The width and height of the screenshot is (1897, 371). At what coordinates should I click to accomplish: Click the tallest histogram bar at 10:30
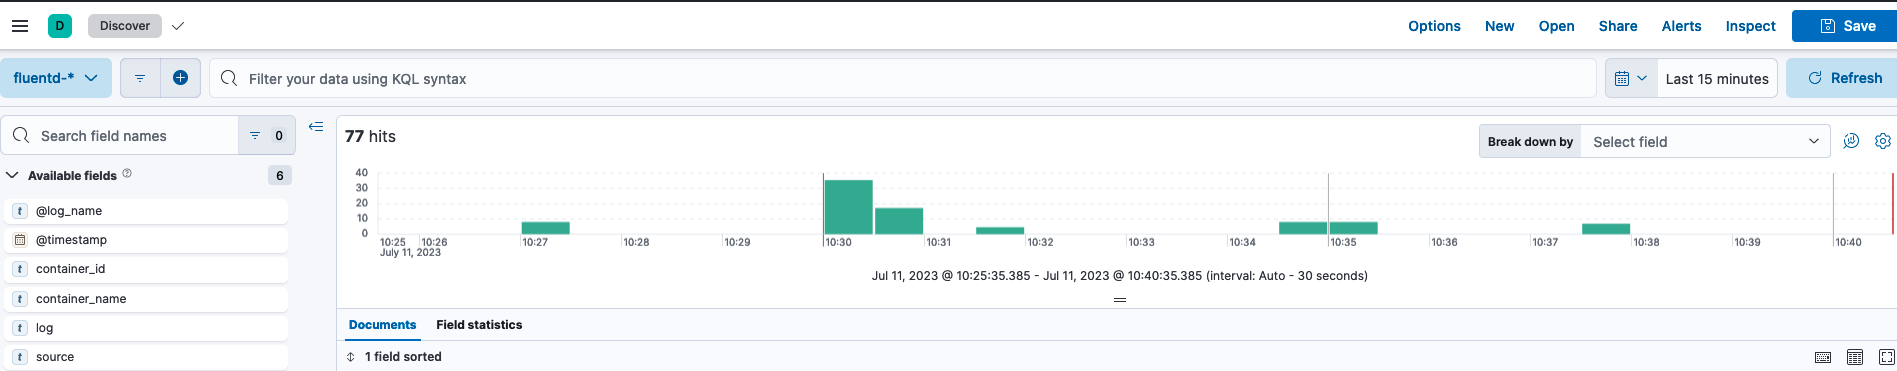848,207
